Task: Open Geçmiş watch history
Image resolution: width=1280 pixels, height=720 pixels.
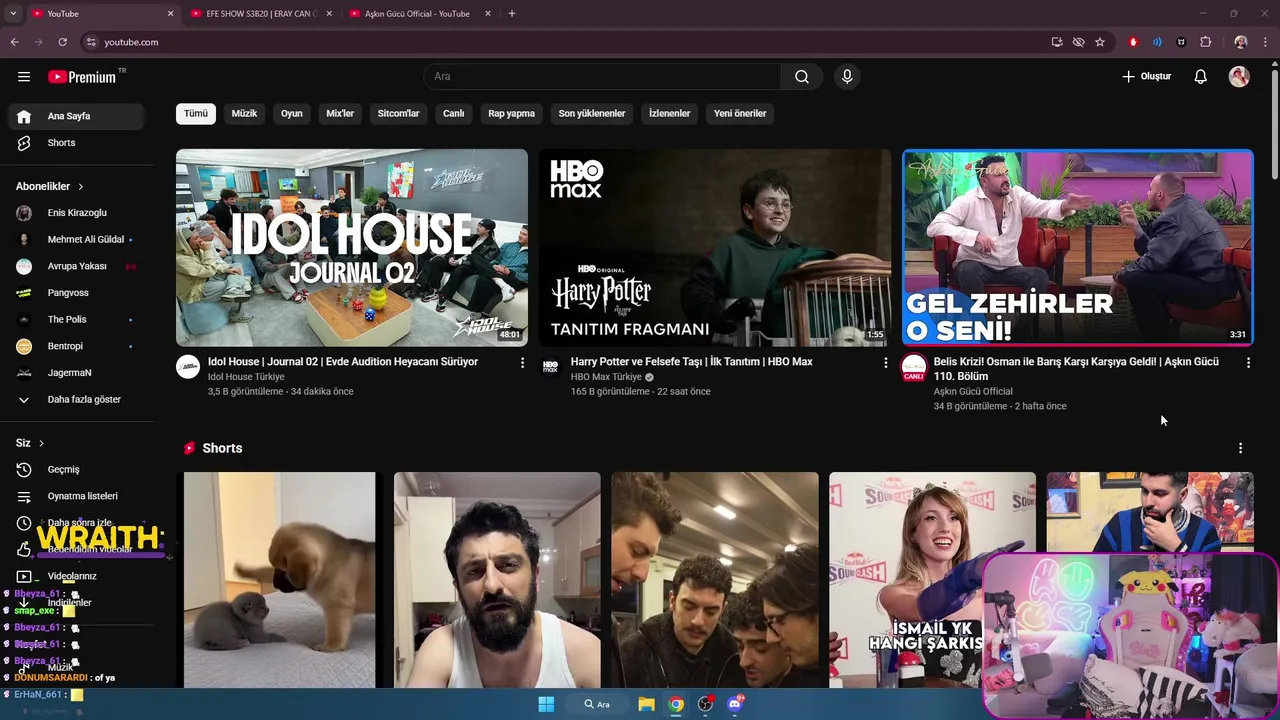Action: pos(77,470)
